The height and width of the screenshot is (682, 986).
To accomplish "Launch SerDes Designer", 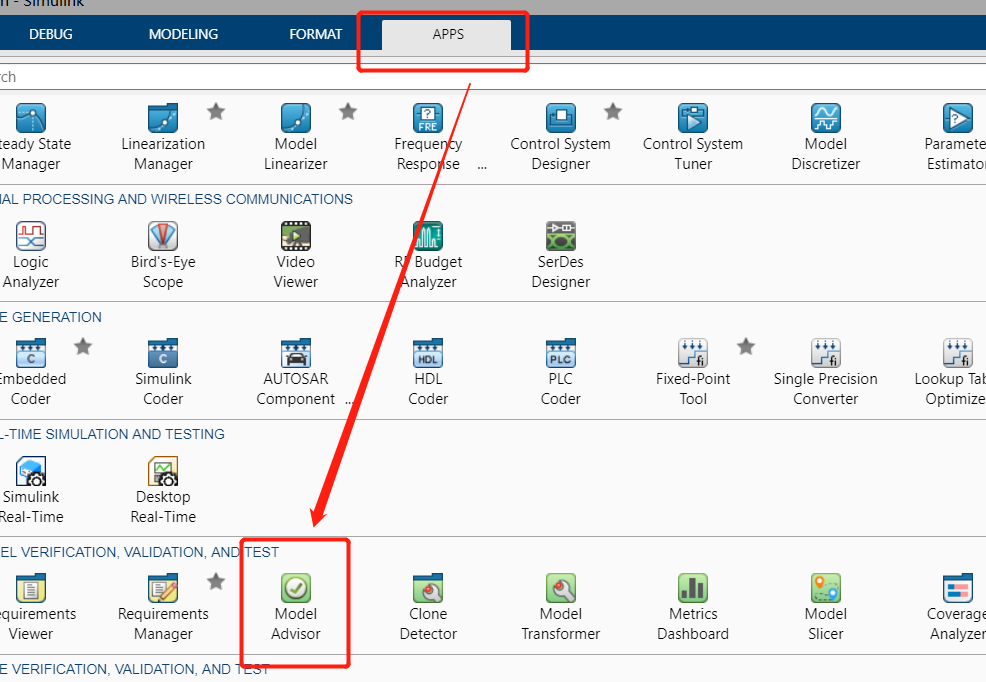I will (560, 255).
